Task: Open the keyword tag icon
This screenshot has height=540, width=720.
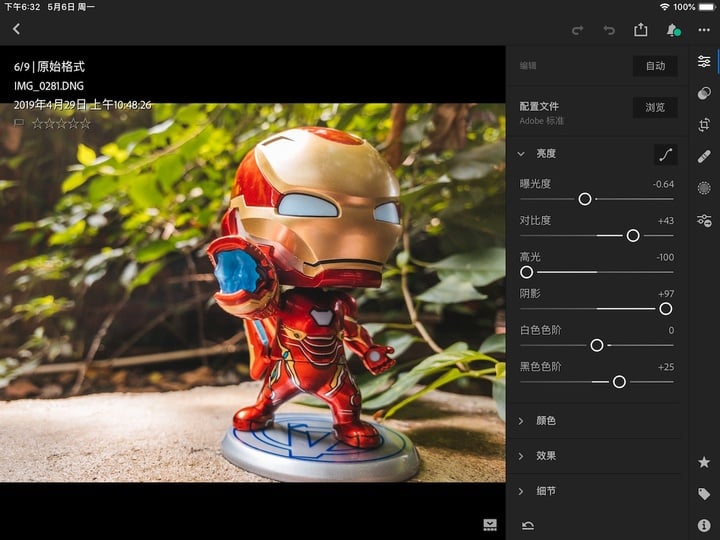Action: click(704, 494)
